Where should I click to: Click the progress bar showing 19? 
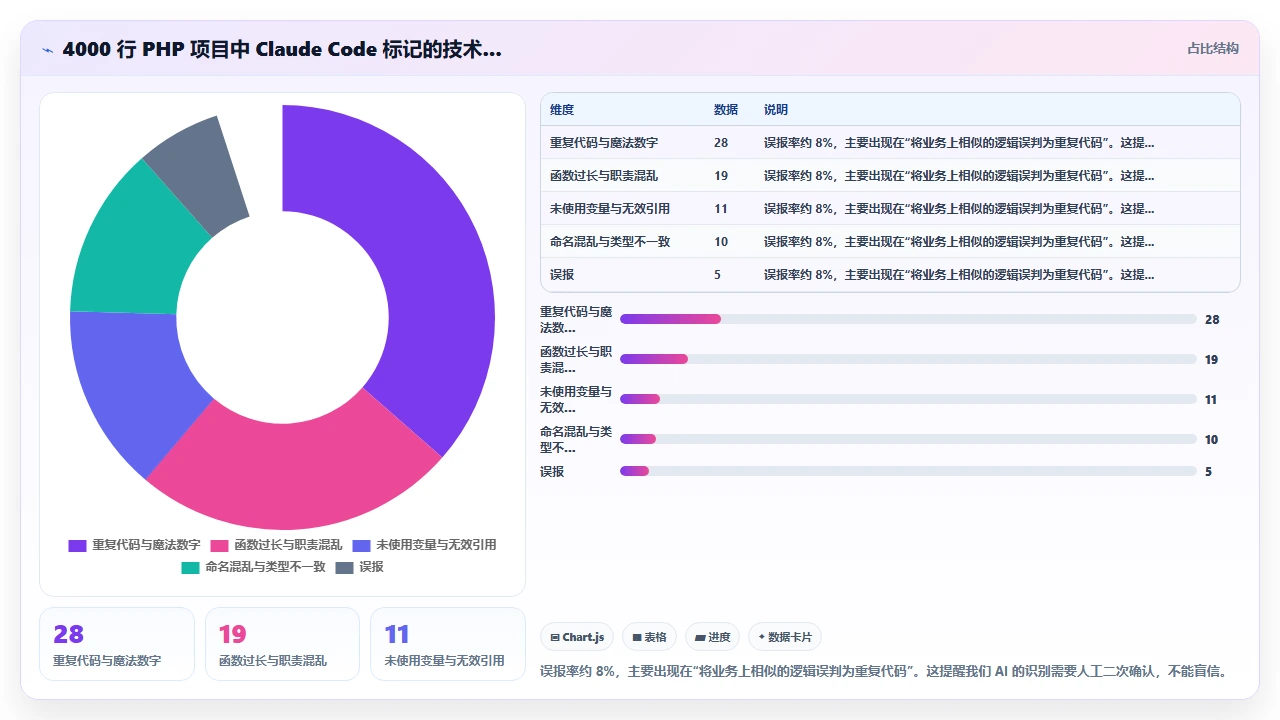[908, 359]
